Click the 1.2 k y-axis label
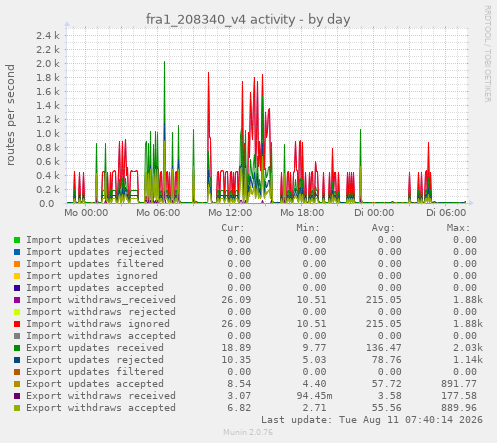 (48, 119)
